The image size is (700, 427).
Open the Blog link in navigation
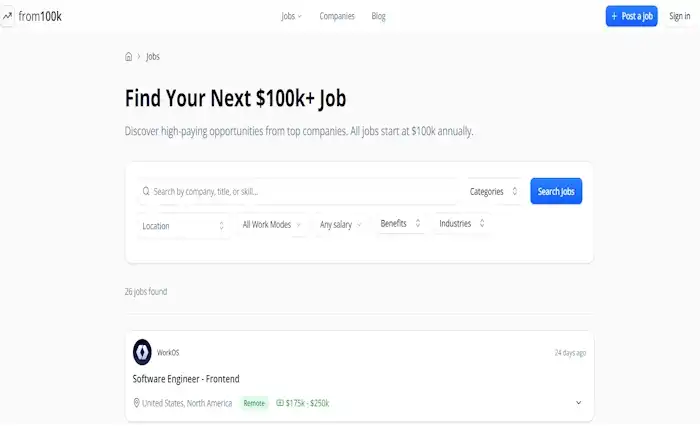(x=378, y=16)
